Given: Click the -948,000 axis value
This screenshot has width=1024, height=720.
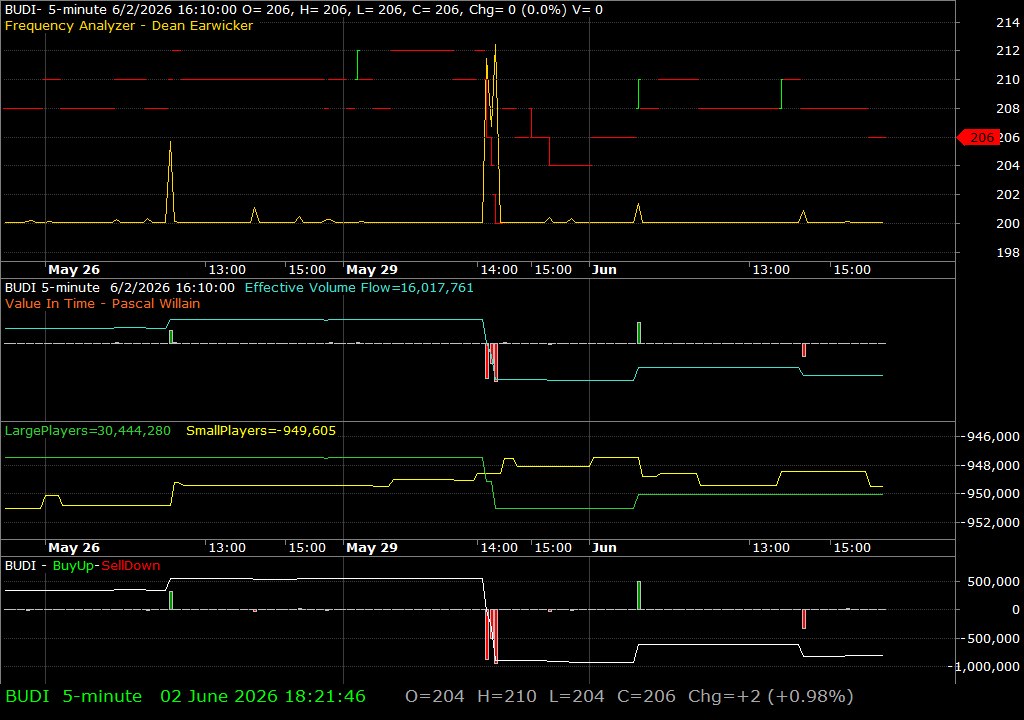Looking at the screenshot, I should [x=989, y=465].
